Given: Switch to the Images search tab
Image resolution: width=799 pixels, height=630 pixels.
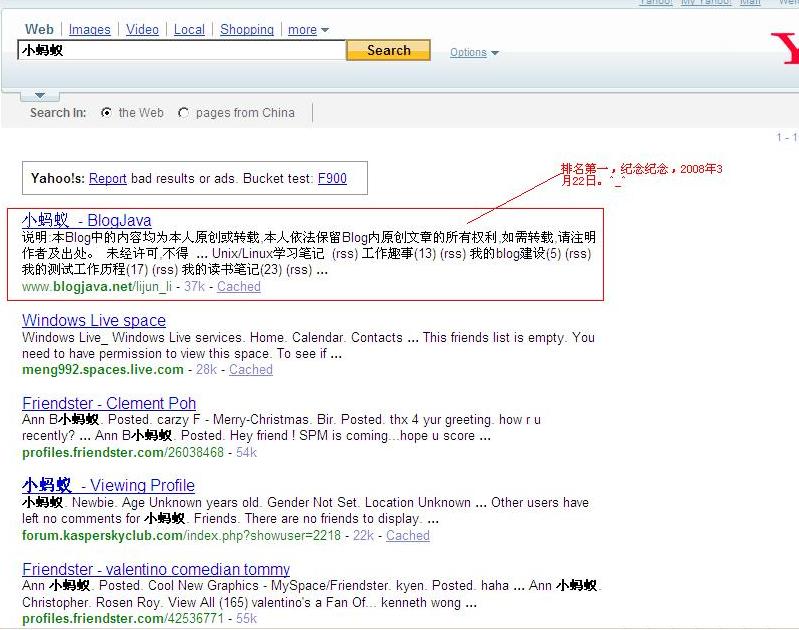Looking at the screenshot, I should click(x=89, y=30).
